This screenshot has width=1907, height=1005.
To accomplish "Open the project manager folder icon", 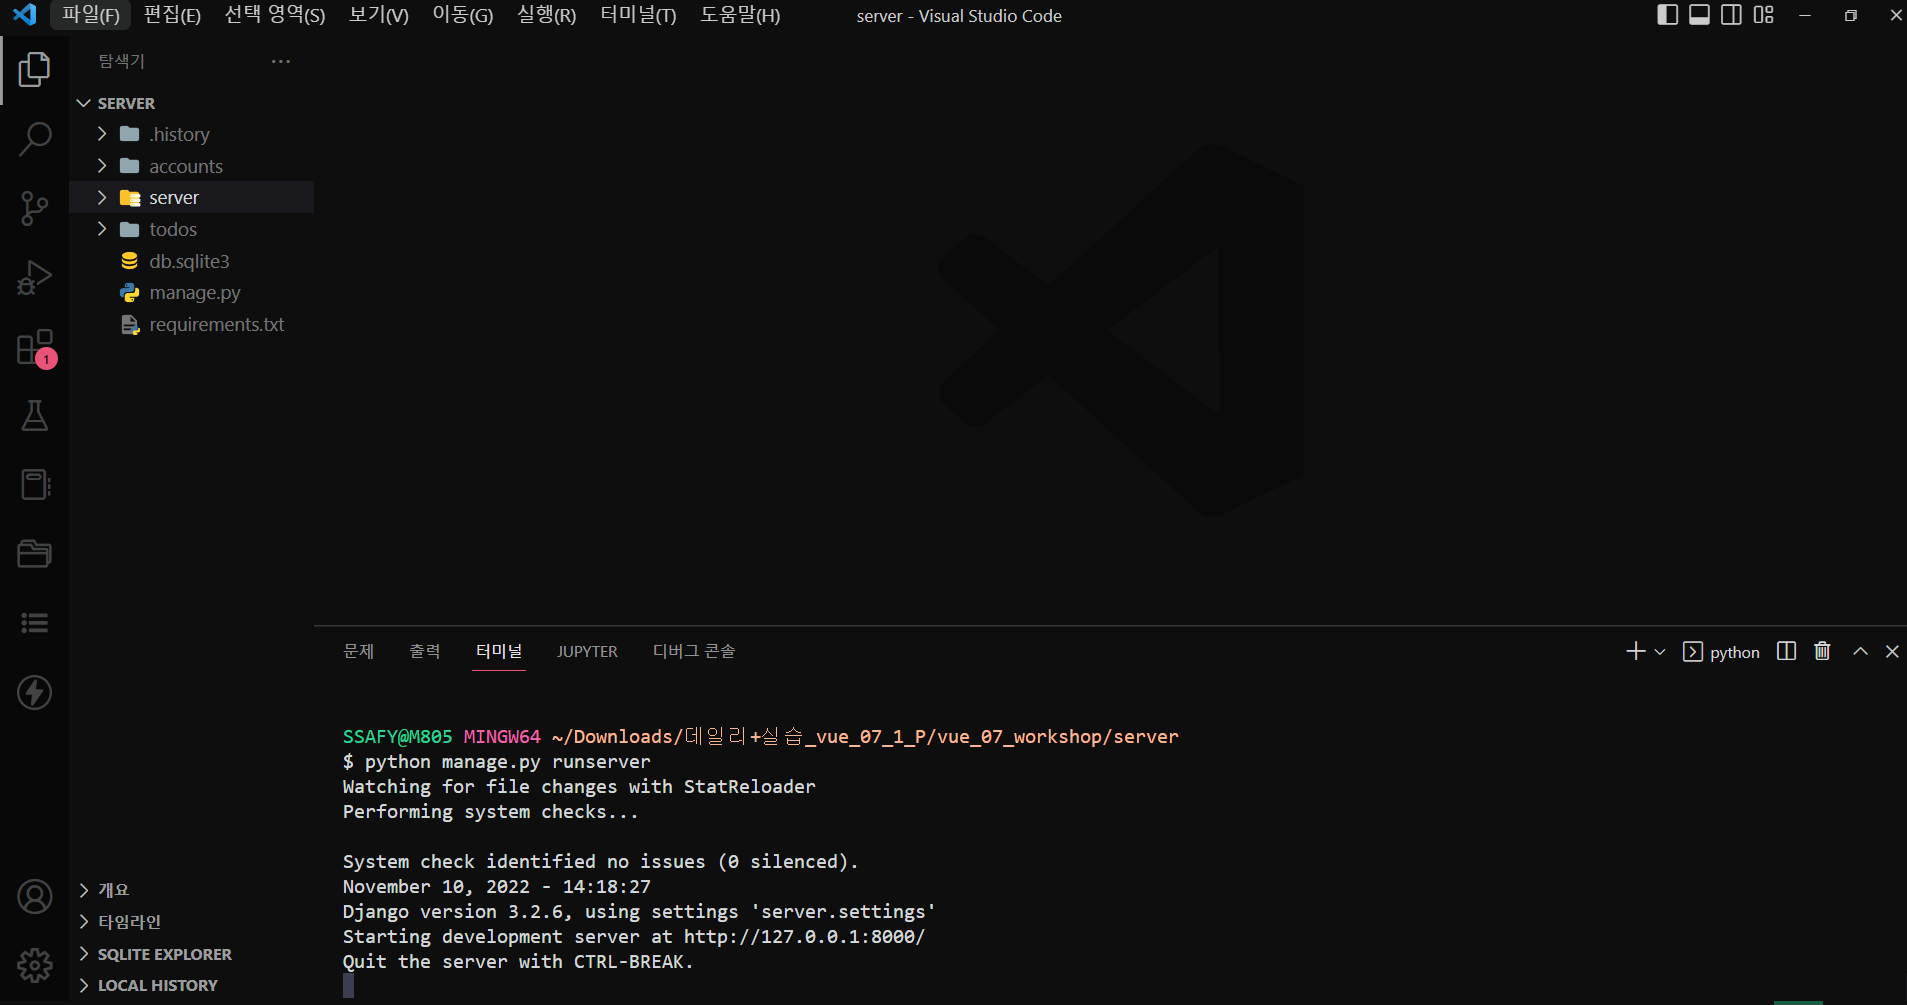I will pyautogui.click(x=34, y=554).
